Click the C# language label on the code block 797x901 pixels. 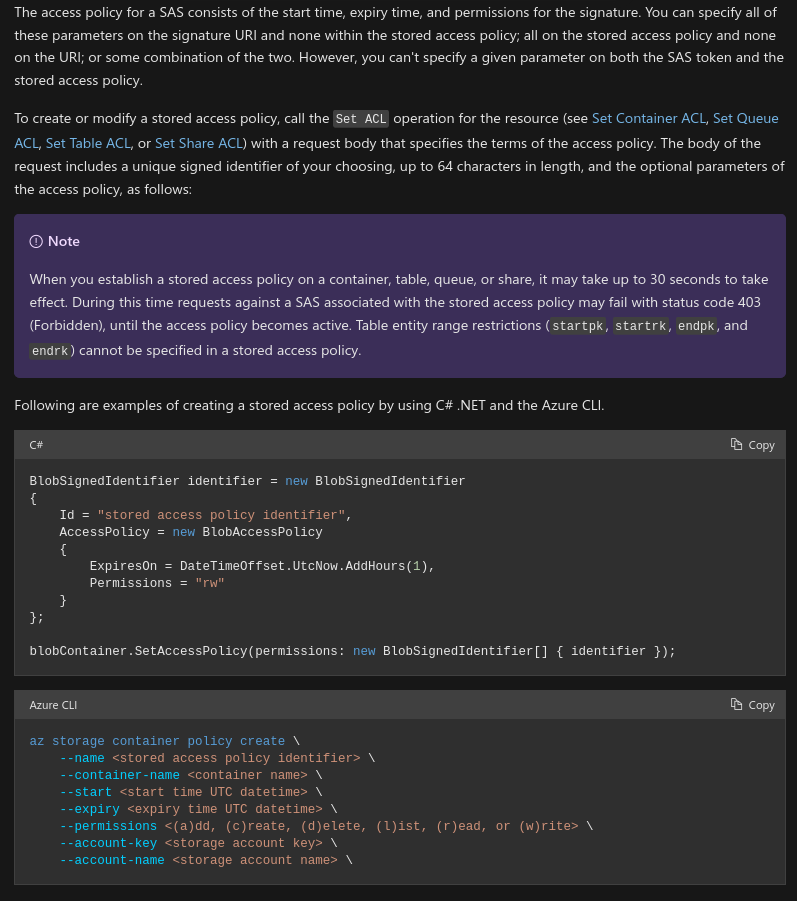tap(36, 445)
